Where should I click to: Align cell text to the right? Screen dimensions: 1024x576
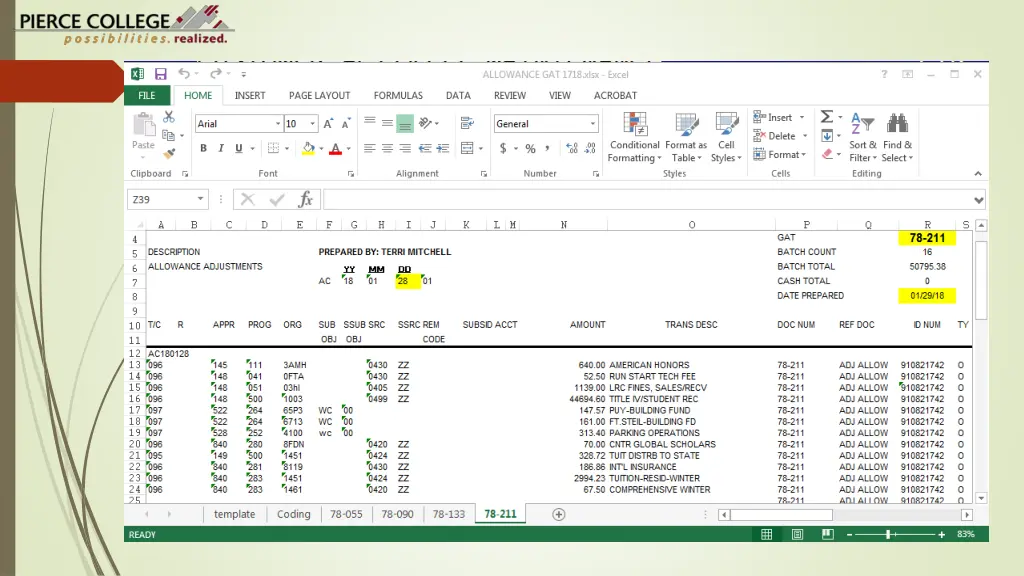pyautogui.click(x=405, y=148)
